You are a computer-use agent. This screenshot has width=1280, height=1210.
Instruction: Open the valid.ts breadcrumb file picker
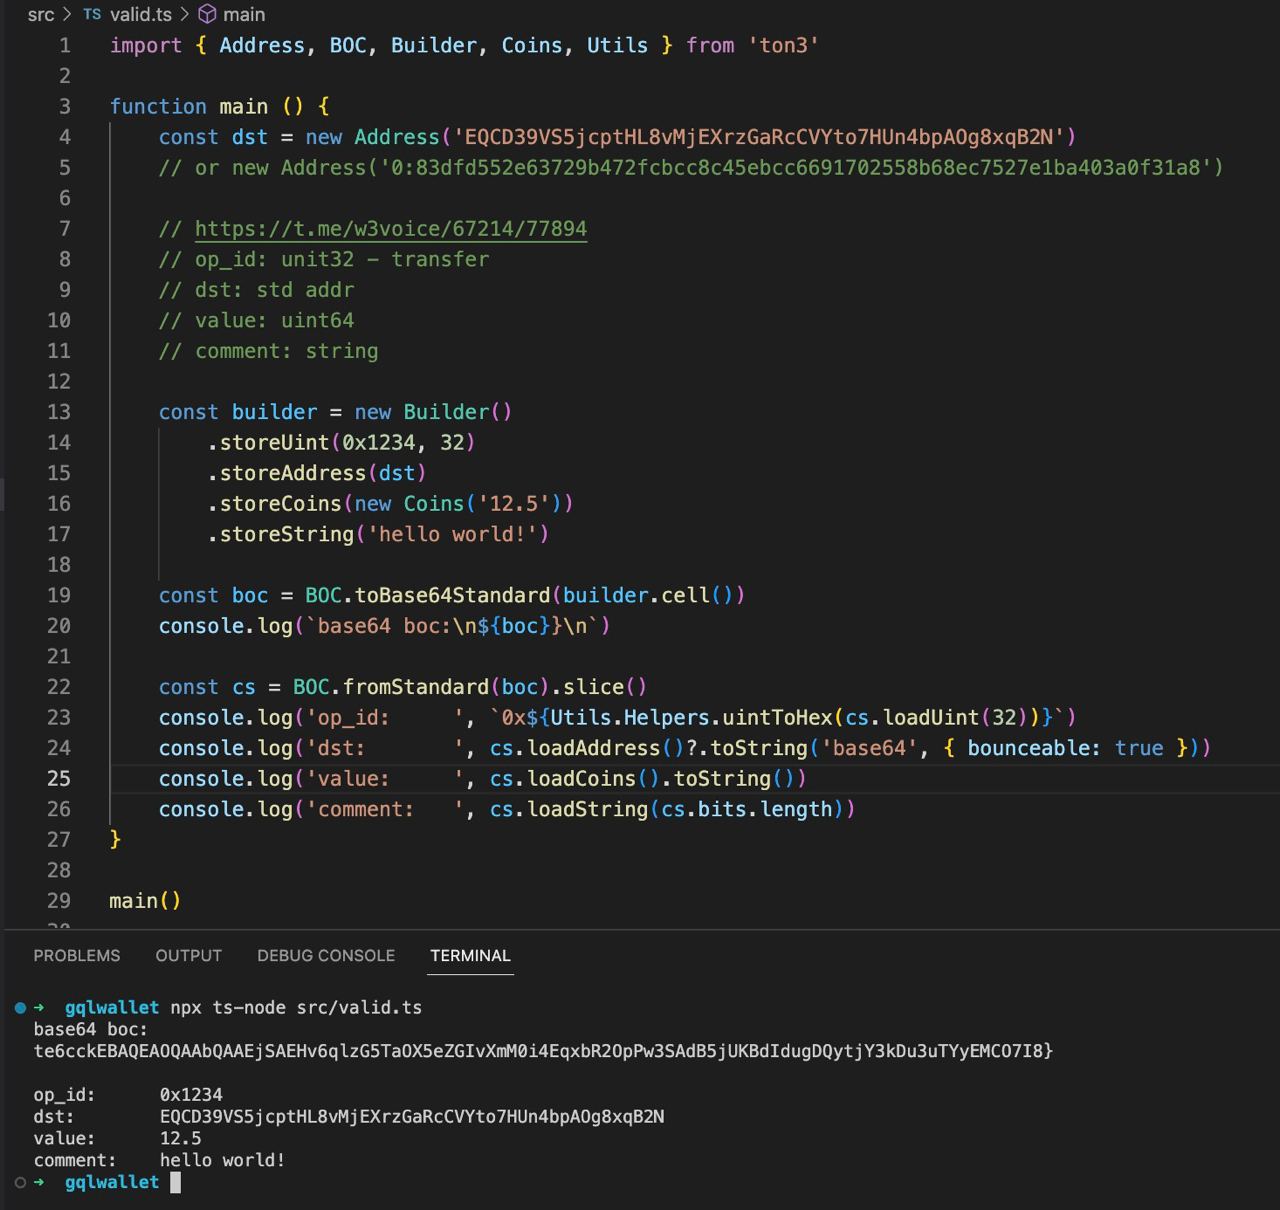click(140, 14)
